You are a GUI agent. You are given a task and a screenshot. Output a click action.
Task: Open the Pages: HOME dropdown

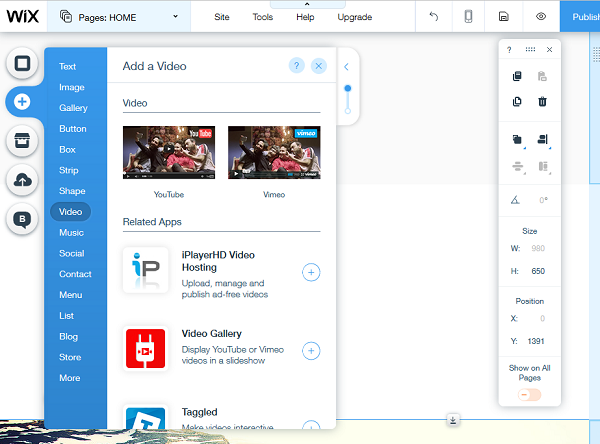point(119,17)
